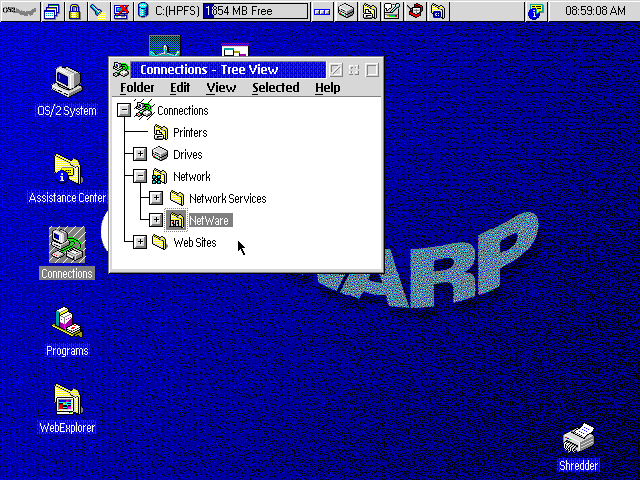This screenshot has height=480, width=640.
Task: Select the Programs desktop icon
Action: (67, 322)
